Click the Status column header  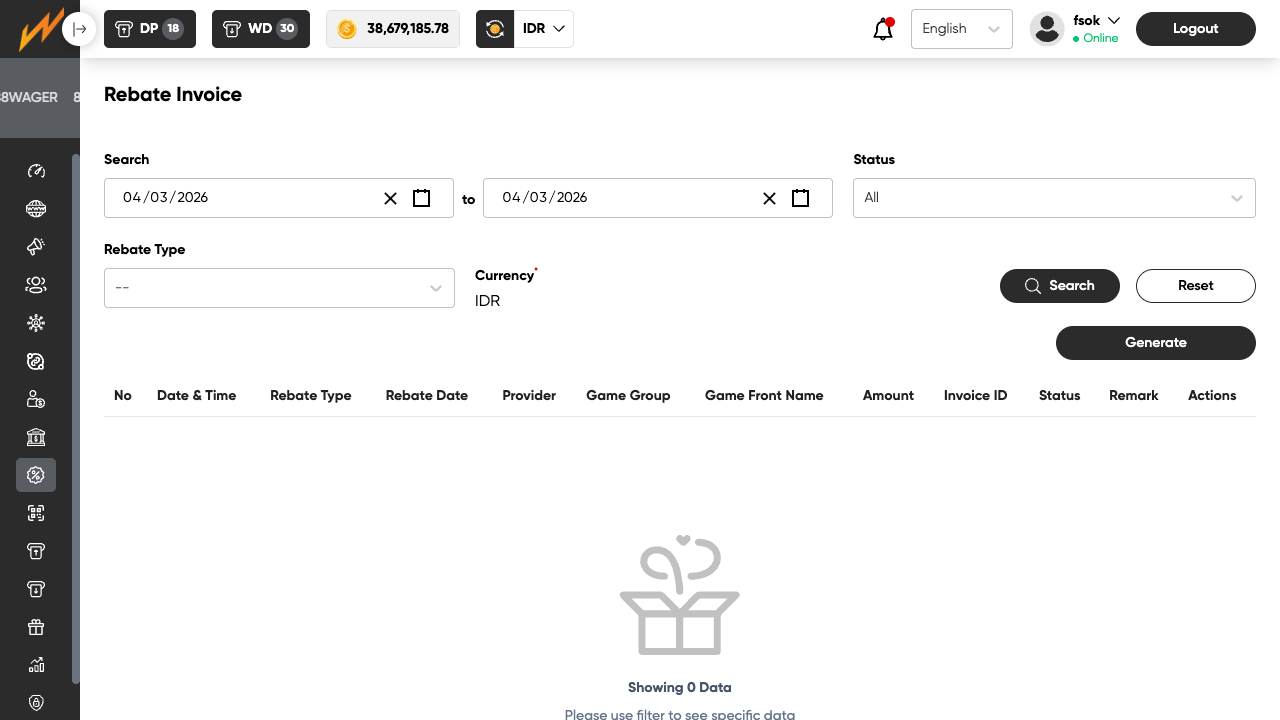pyautogui.click(x=1060, y=396)
